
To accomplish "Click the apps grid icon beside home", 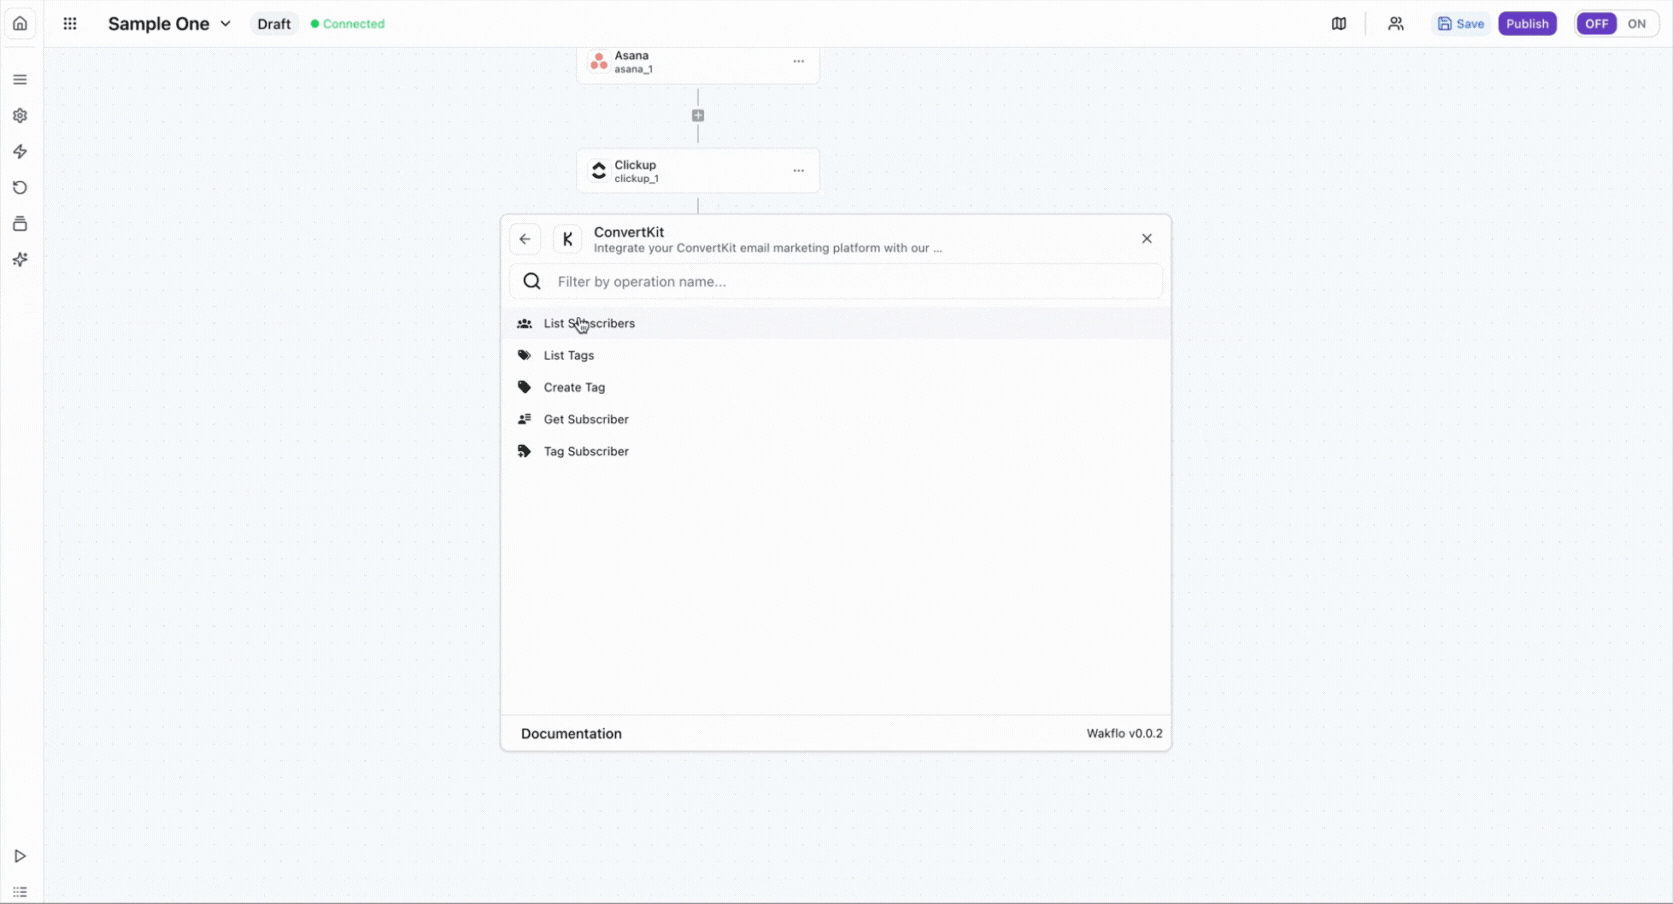I will click(x=69, y=23).
